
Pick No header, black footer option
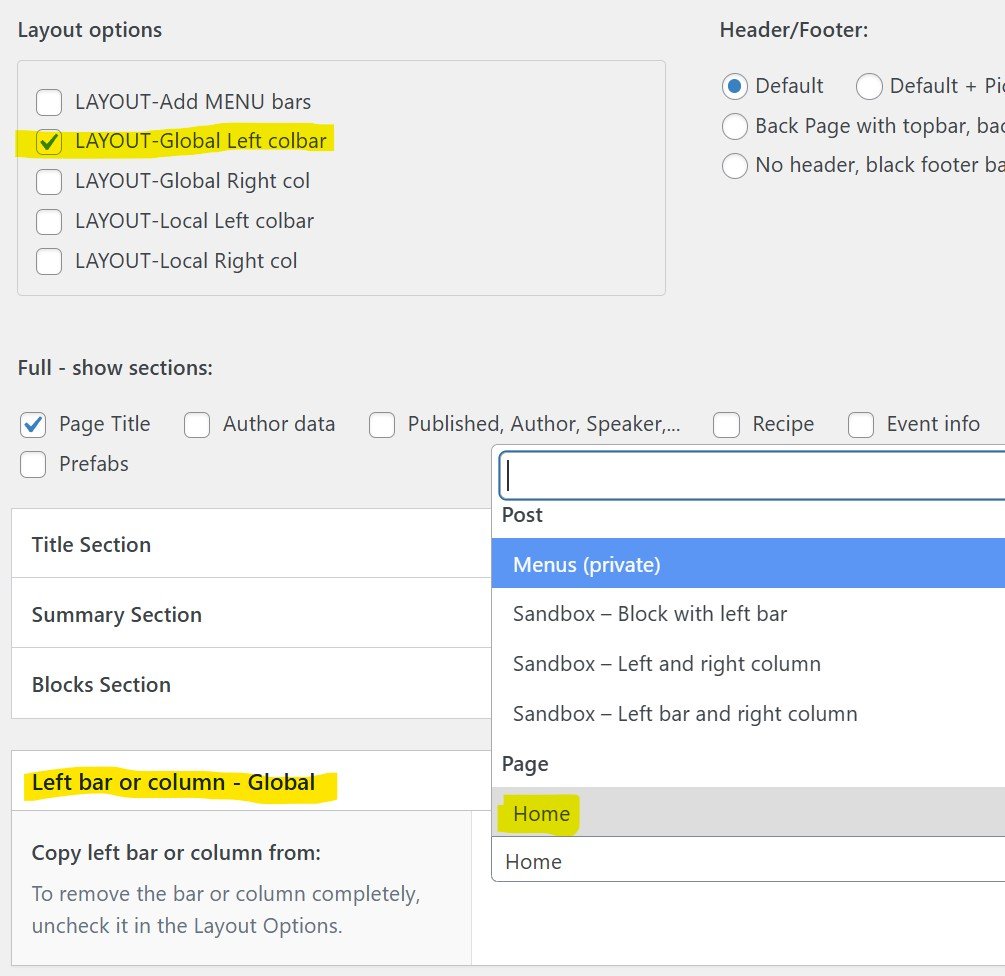tap(735, 166)
